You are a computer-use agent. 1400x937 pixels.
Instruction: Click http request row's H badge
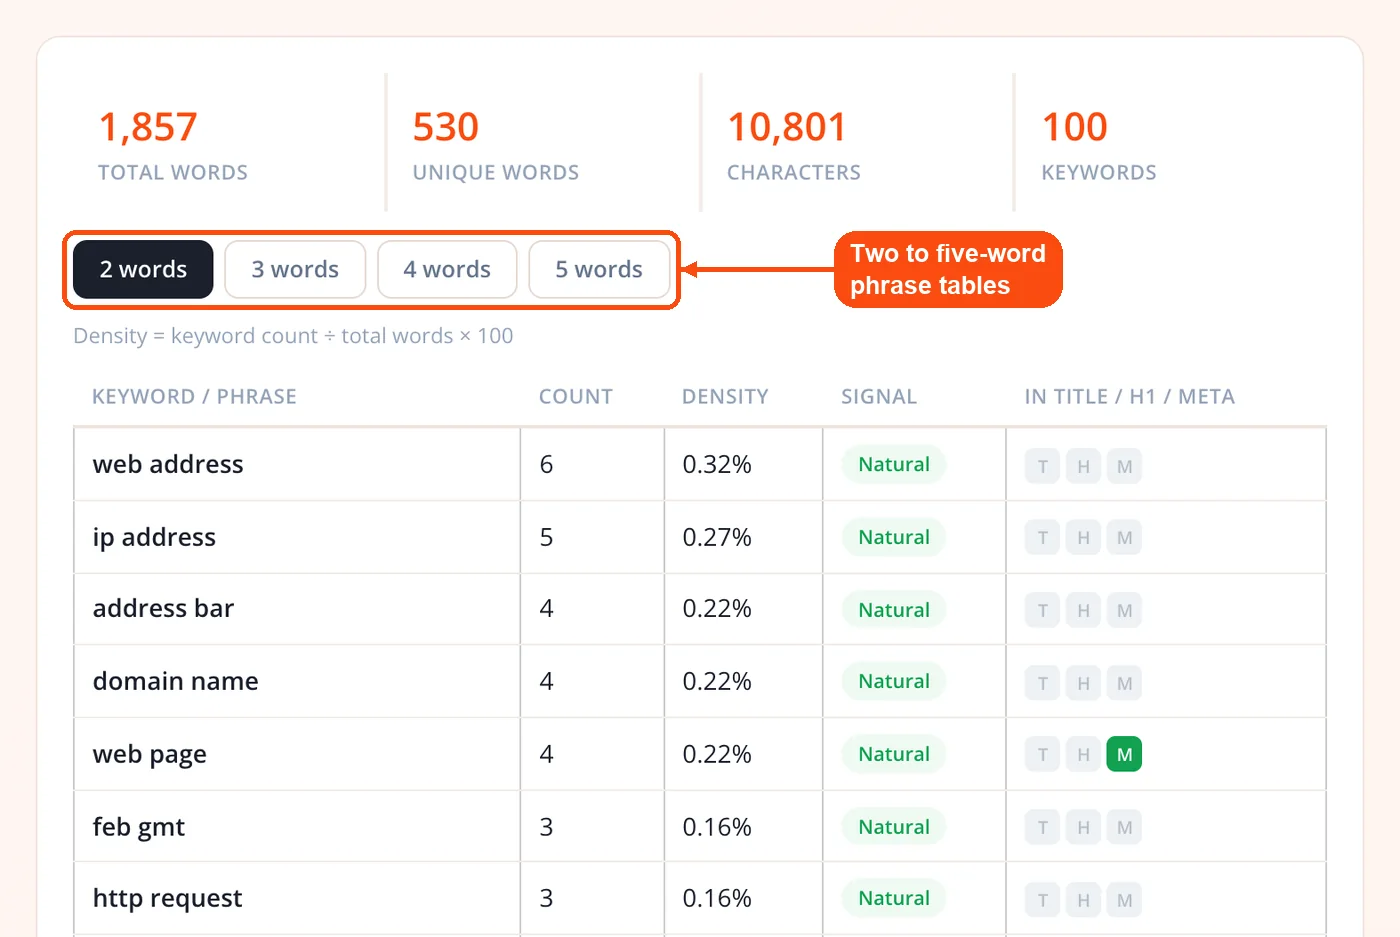[1083, 900]
